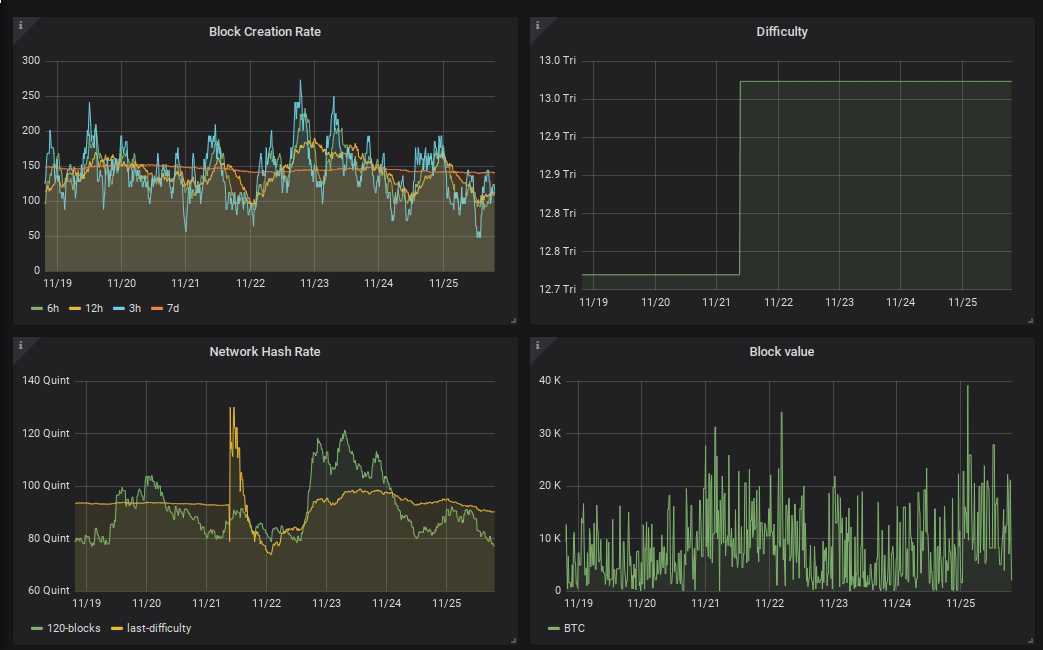This screenshot has width=1043, height=650.
Task: Open the Network Hash Rate title menu
Action: pos(265,351)
